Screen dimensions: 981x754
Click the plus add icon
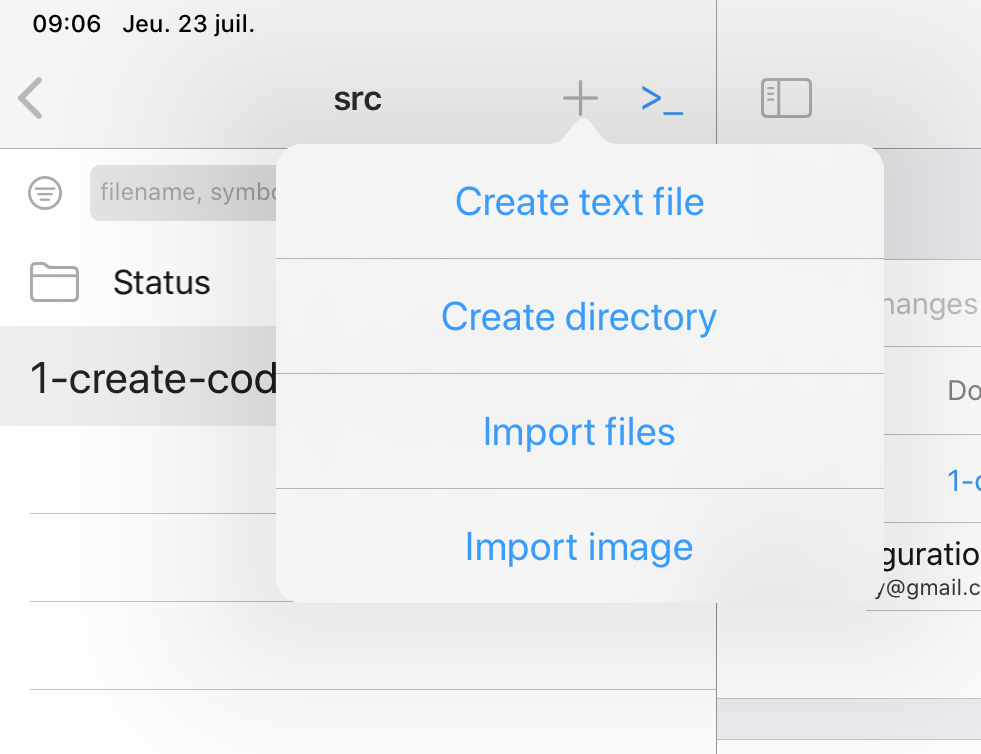580,98
